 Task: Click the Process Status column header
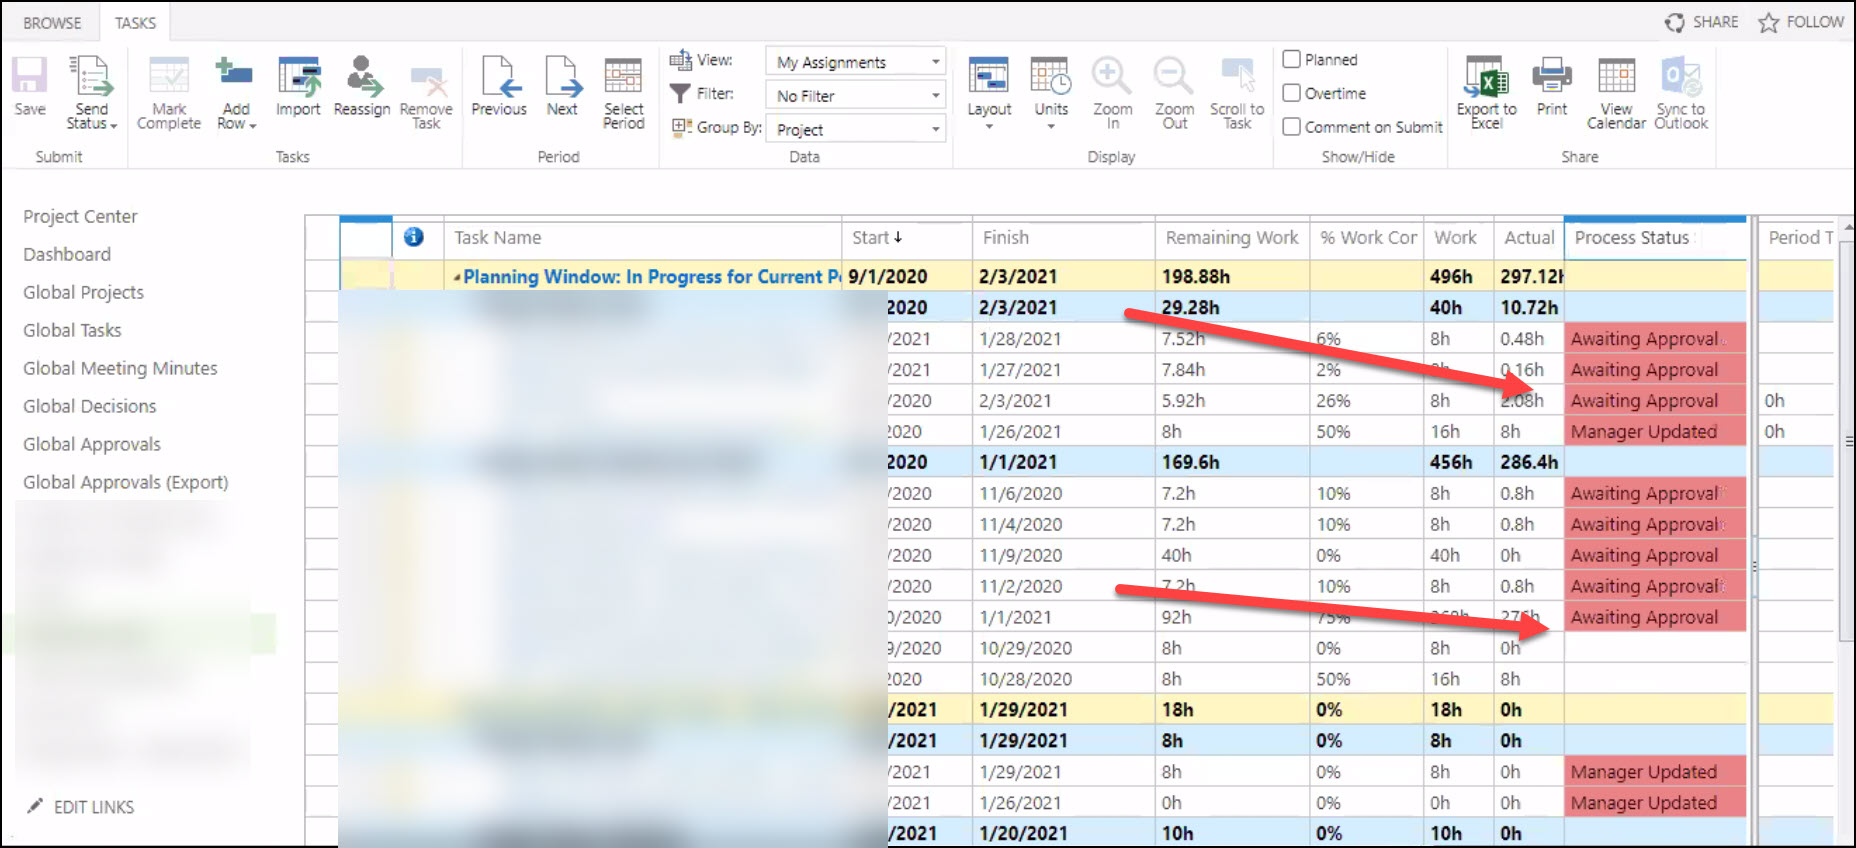pos(1655,238)
